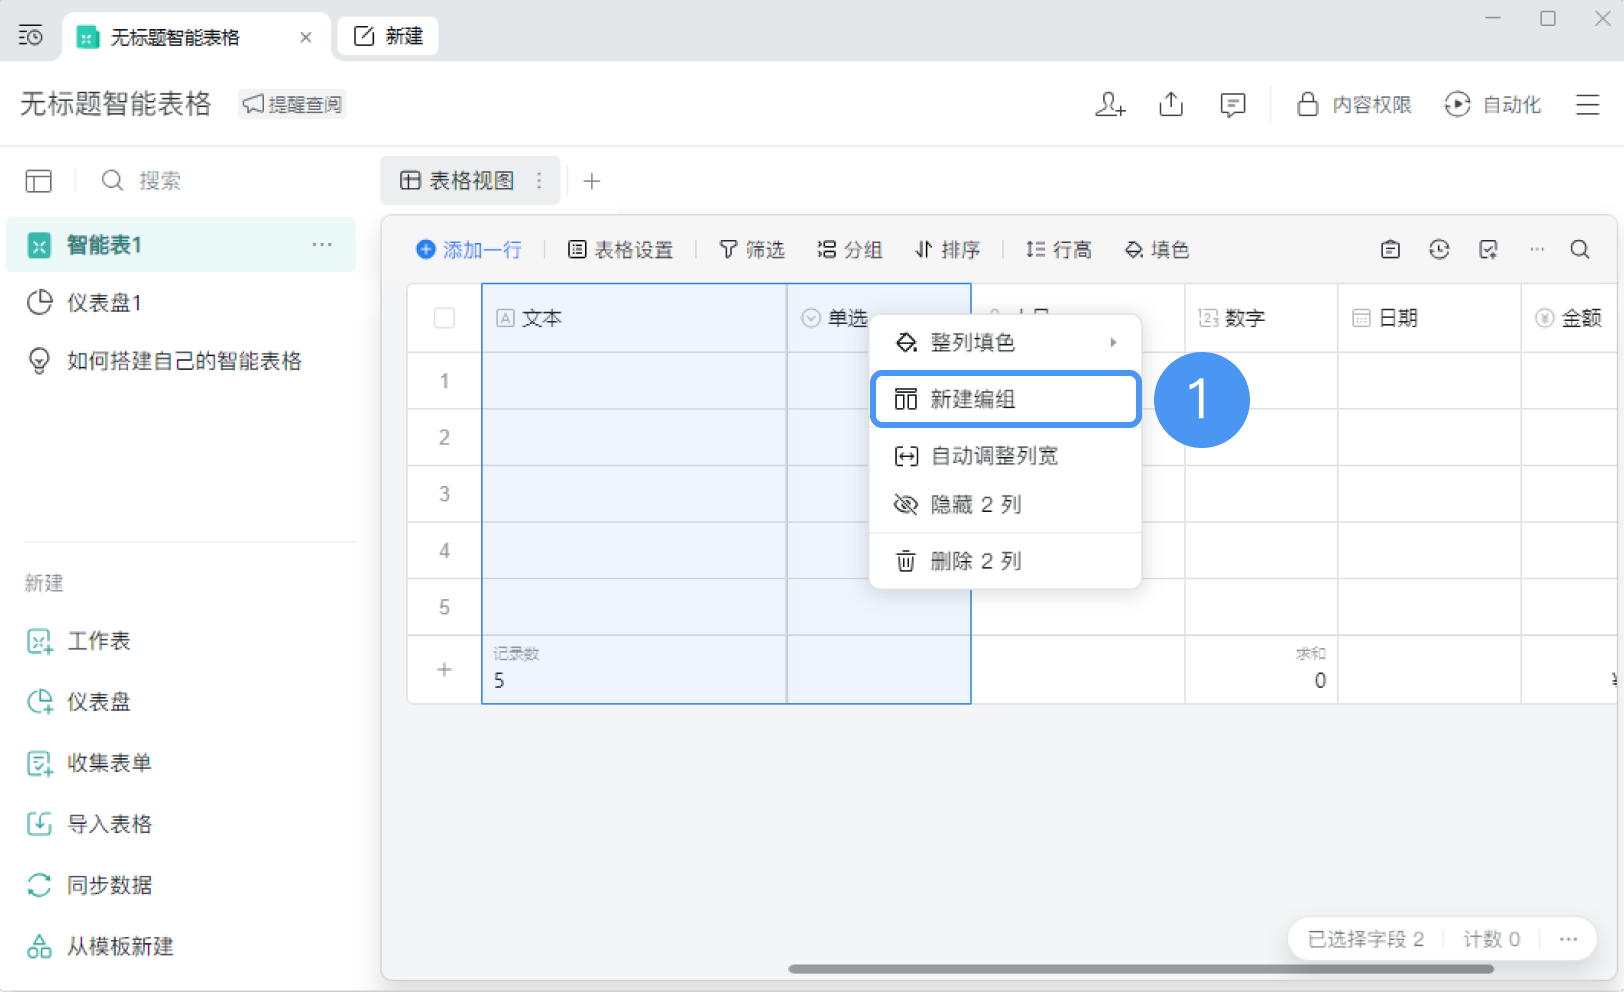This screenshot has width=1624, height=992.
Task: Click the history clock icon in toolbar
Action: click(1439, 250)
